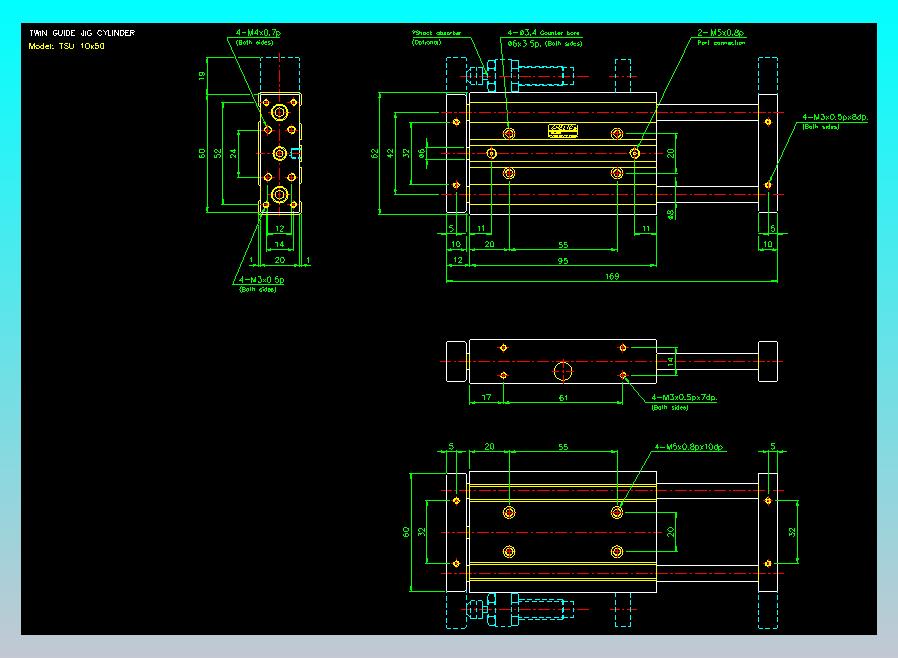Click the 'ø6x3.5p. (Both sides)' note
This screenshot has height=658, width=898.
(545, 44)
